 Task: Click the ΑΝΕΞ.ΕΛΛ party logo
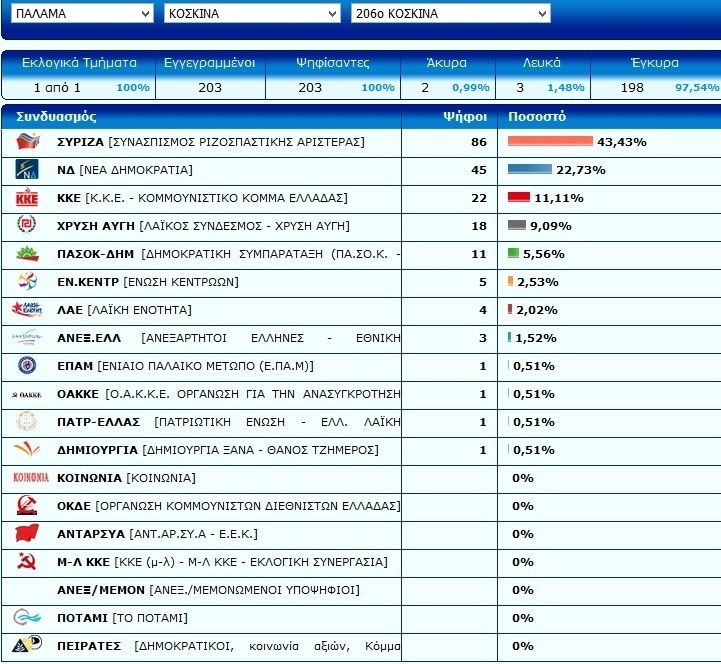27,337
